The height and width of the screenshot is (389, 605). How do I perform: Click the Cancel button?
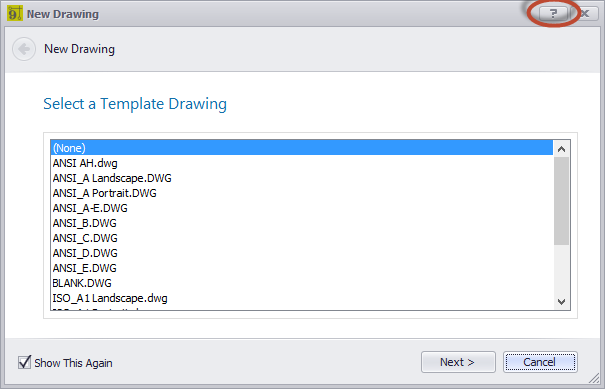pyautogui.click(x=540, y=362)
